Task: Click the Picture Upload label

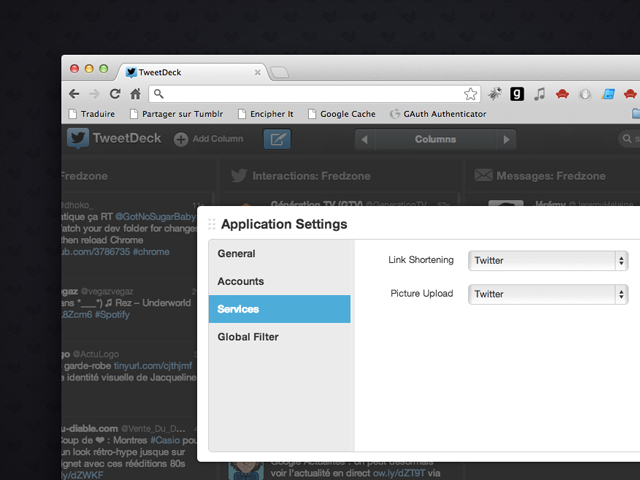Action: point(422,293)
